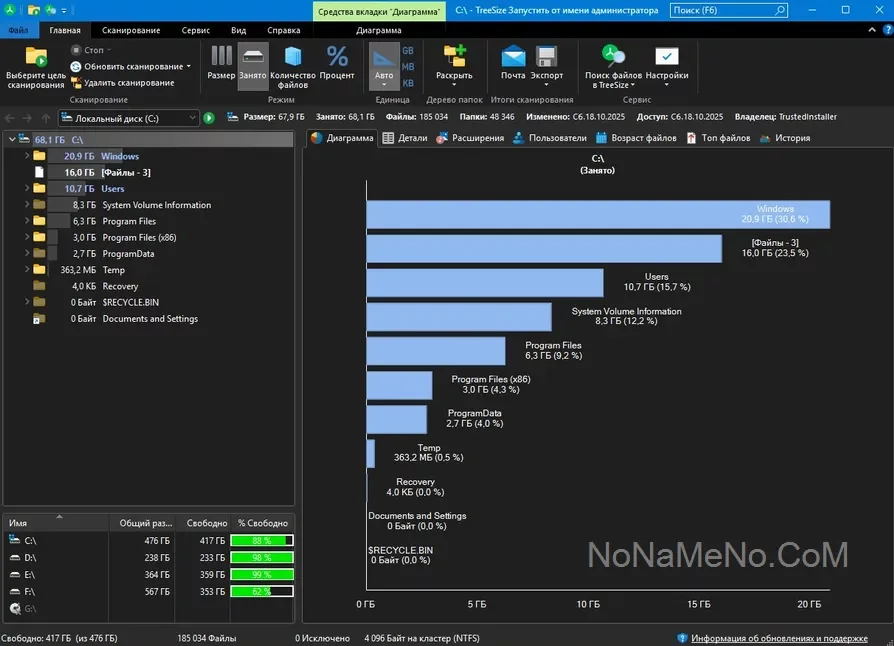Set size unit to GB
Viewport: 894px width, 646px height.
408,50
